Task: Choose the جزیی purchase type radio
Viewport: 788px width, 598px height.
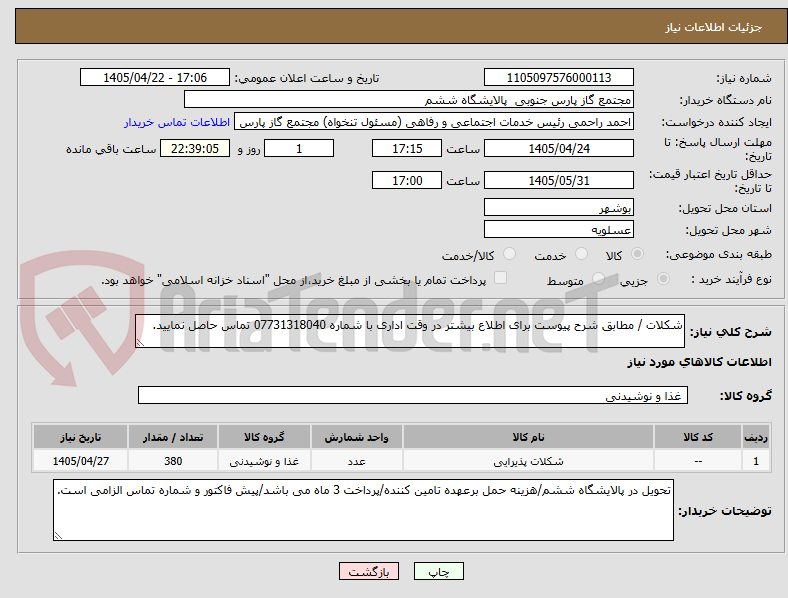Action: (x=663, y=278)
